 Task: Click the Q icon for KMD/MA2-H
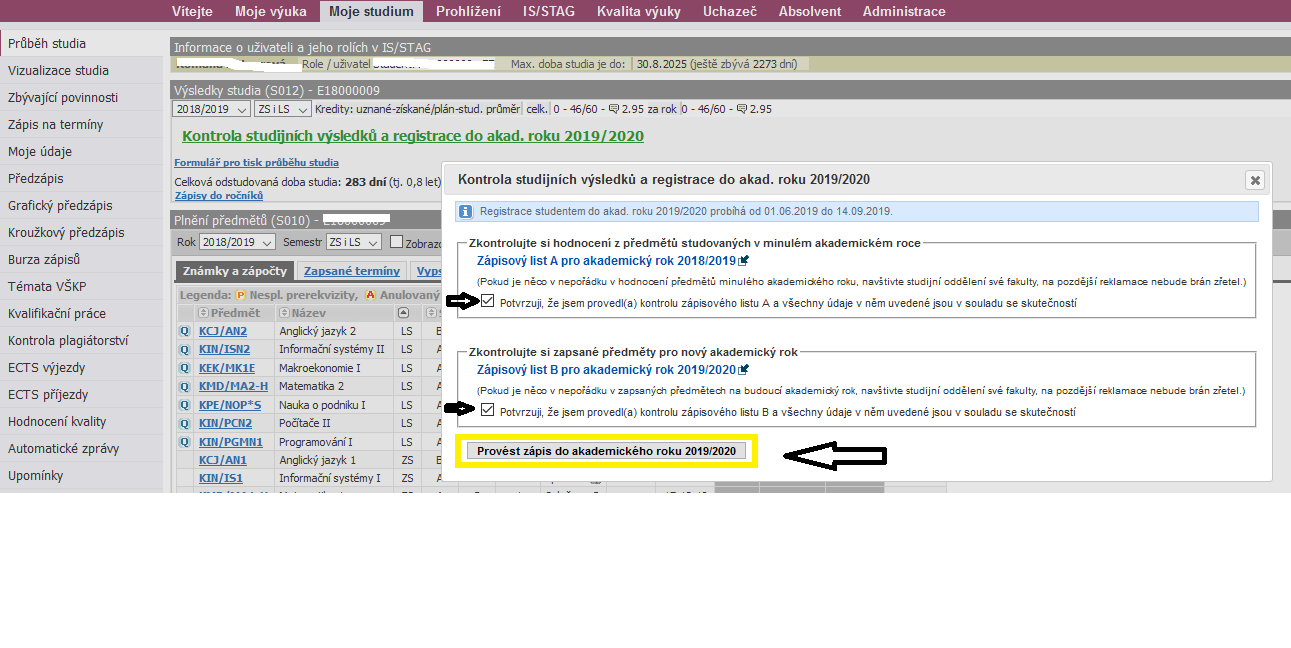click(x=184, y=386)
